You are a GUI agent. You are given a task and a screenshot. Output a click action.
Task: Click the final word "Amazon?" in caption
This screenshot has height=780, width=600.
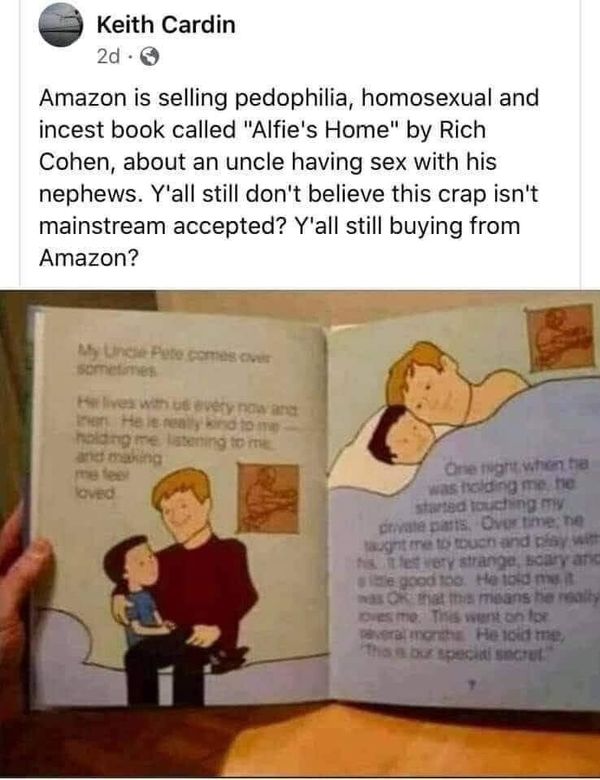point(88,258)
